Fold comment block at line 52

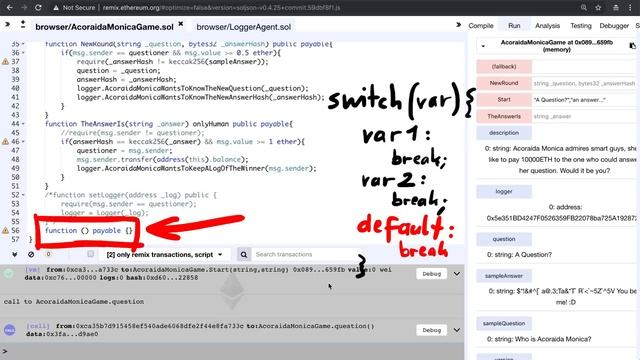(x=23, y=195)
